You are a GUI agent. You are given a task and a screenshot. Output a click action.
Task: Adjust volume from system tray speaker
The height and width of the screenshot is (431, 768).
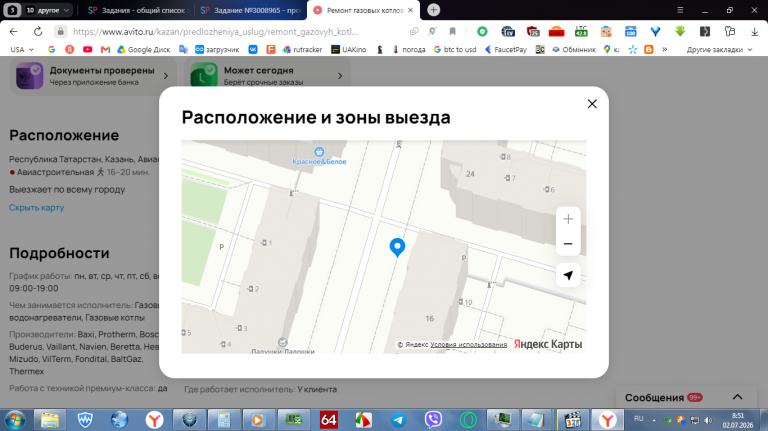[708, 420]
